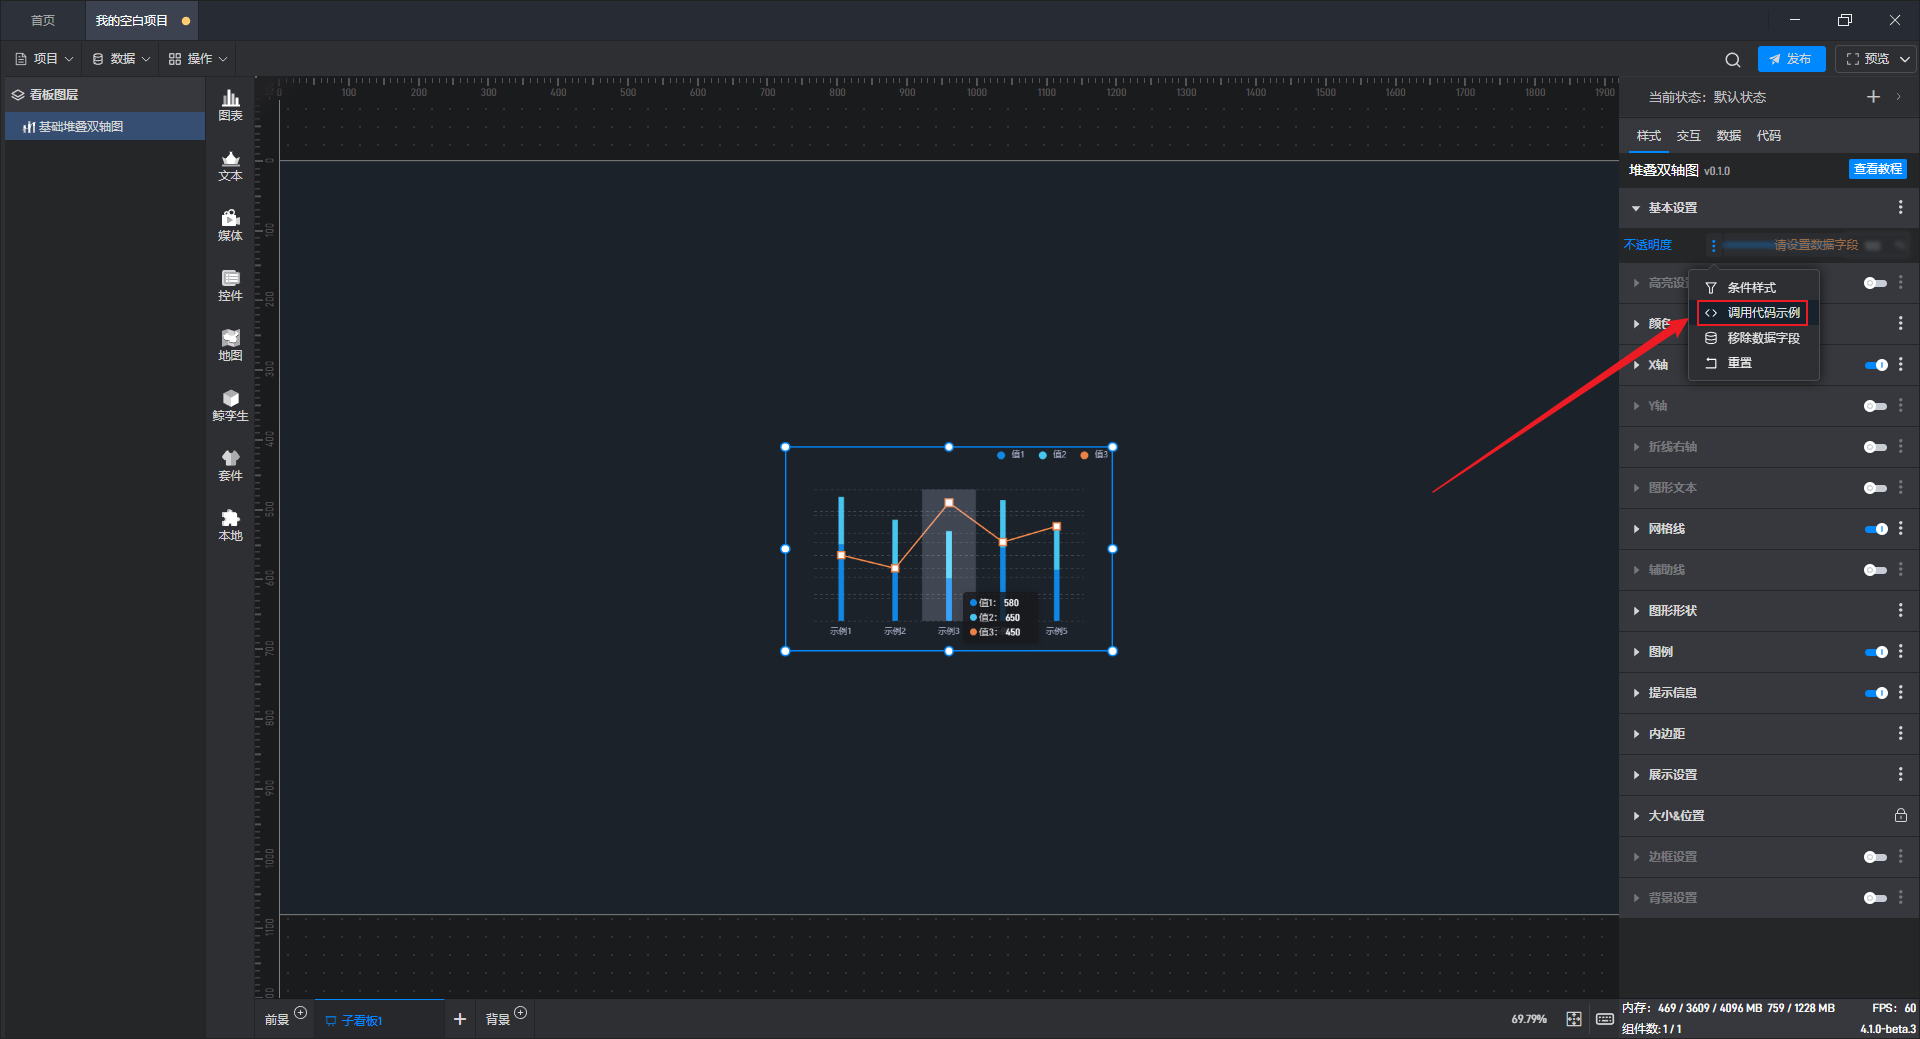
Task: Open more options for 图例 section
Action: click(x=1900, y=651)
